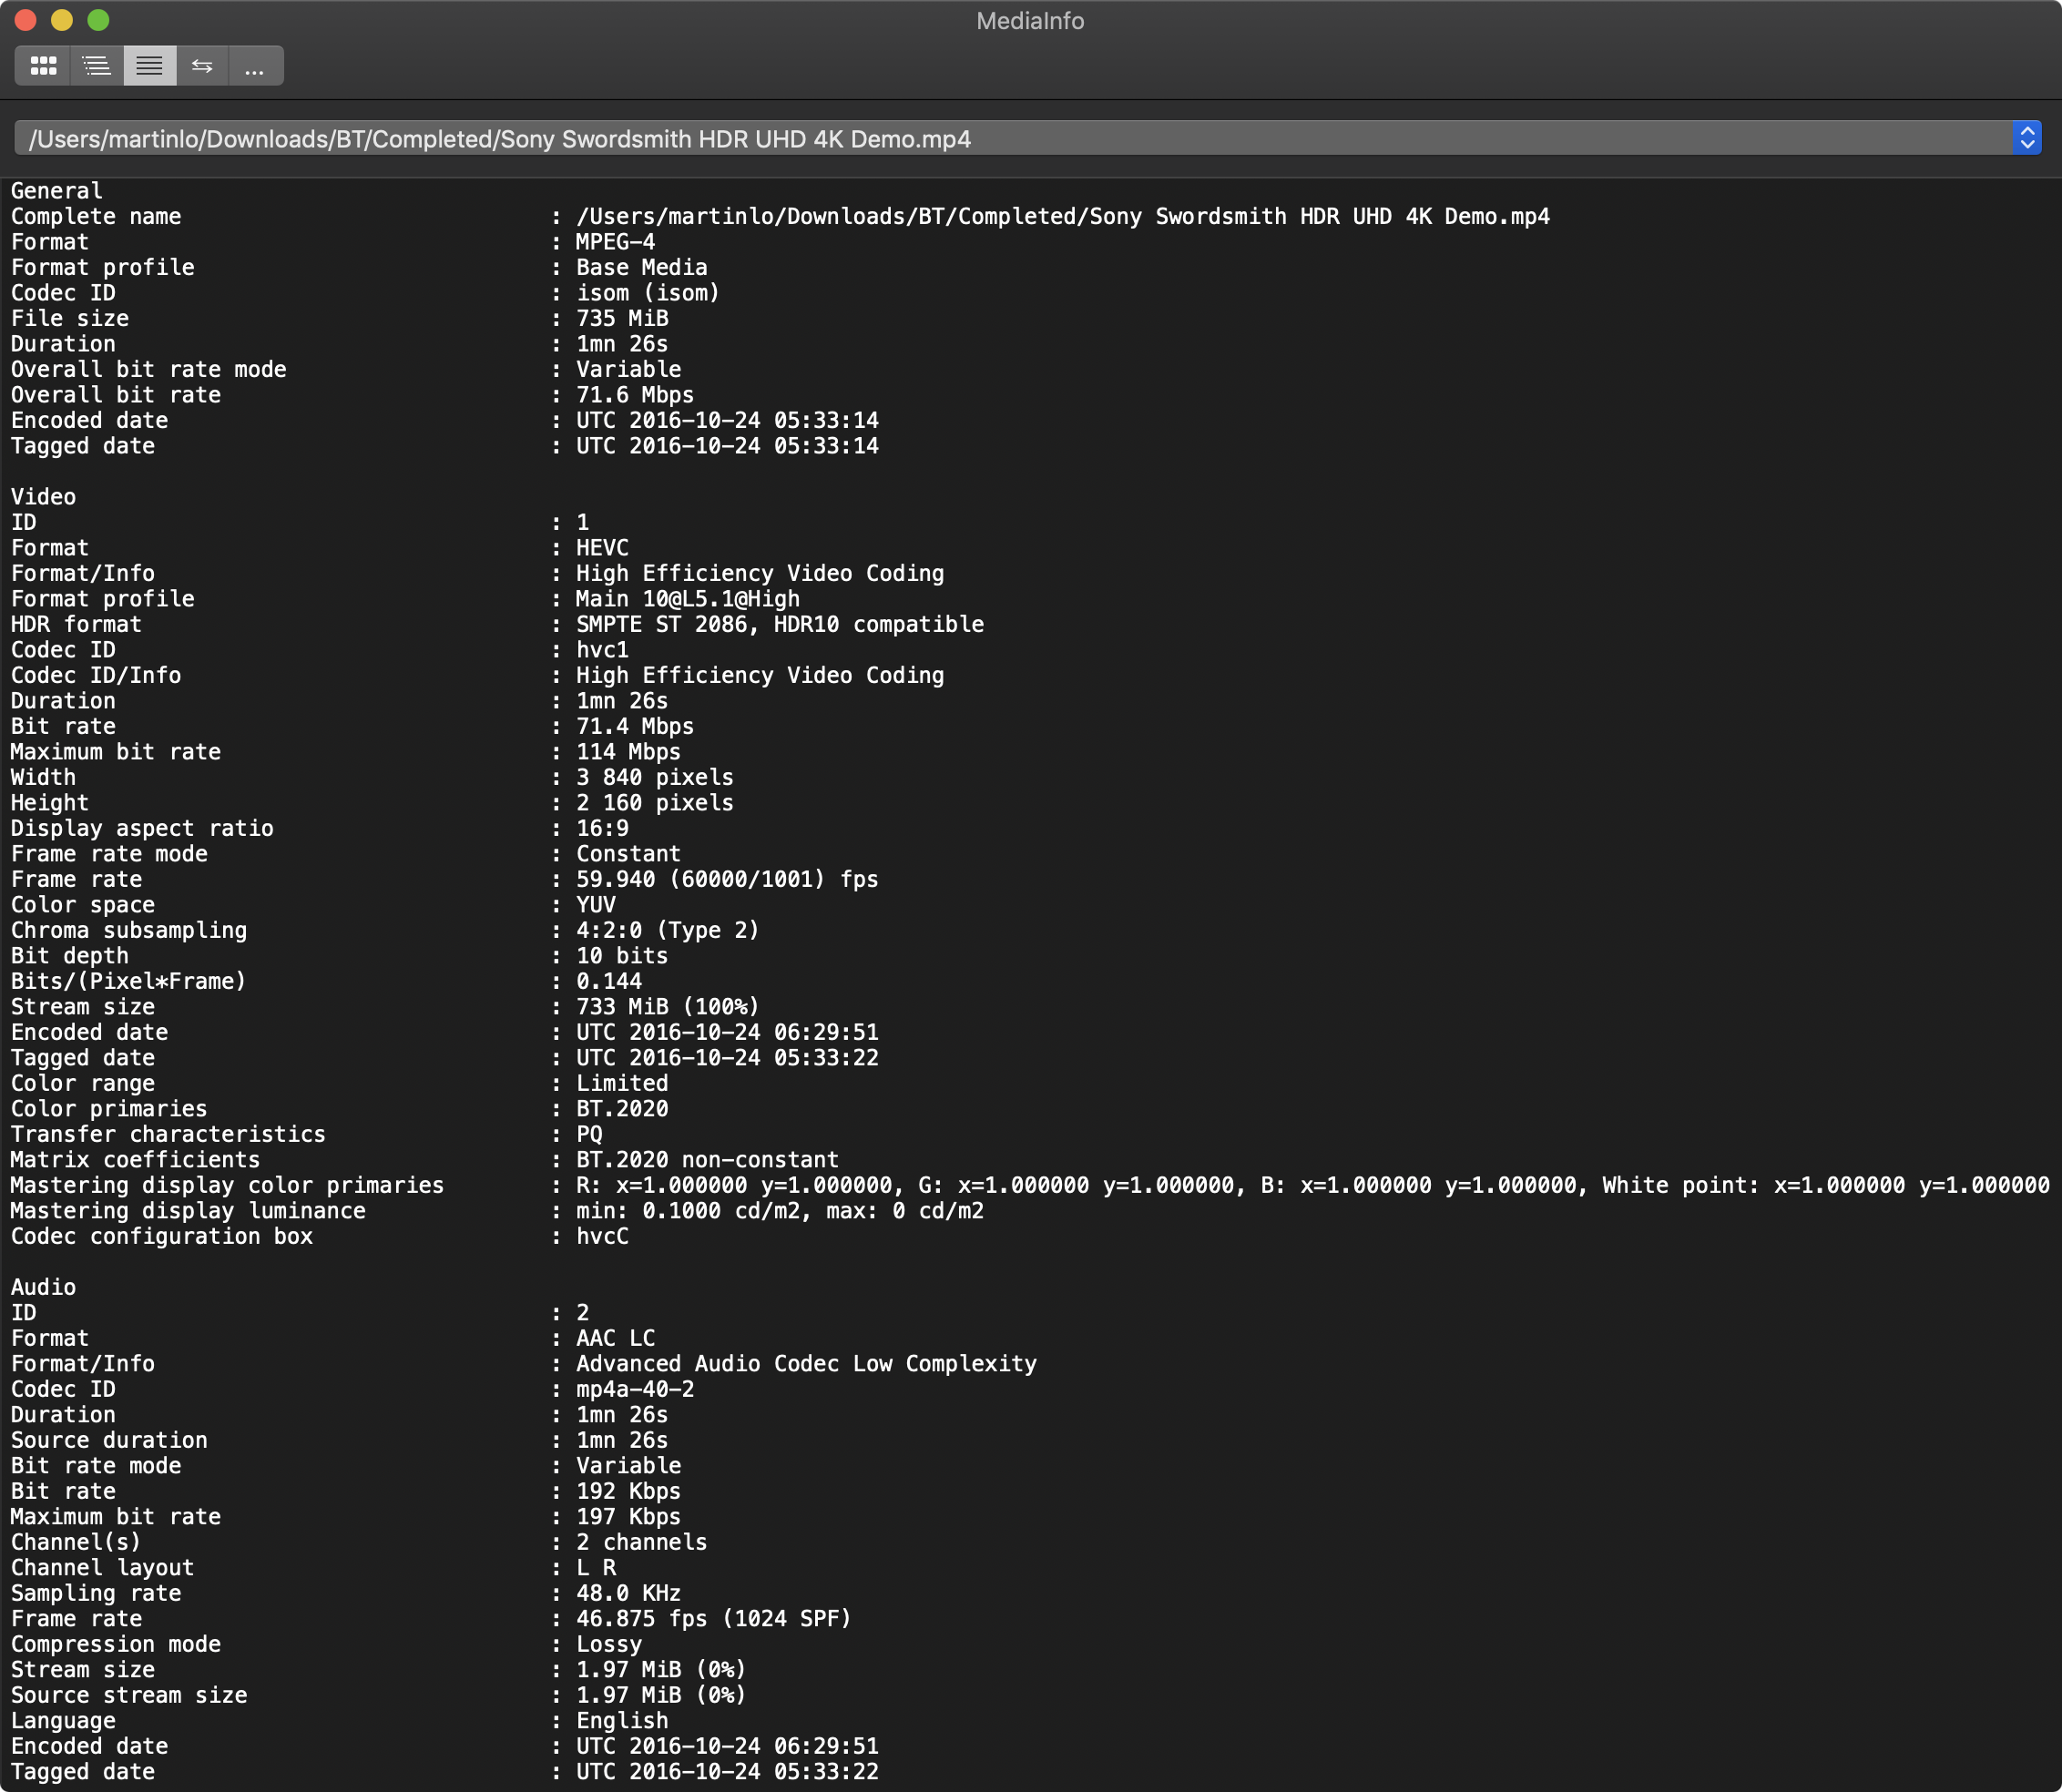This screenshot has height=1792, width=2062.
Task: Click the Main 10@L5.1@High profile value
Action: coord(687,599)
